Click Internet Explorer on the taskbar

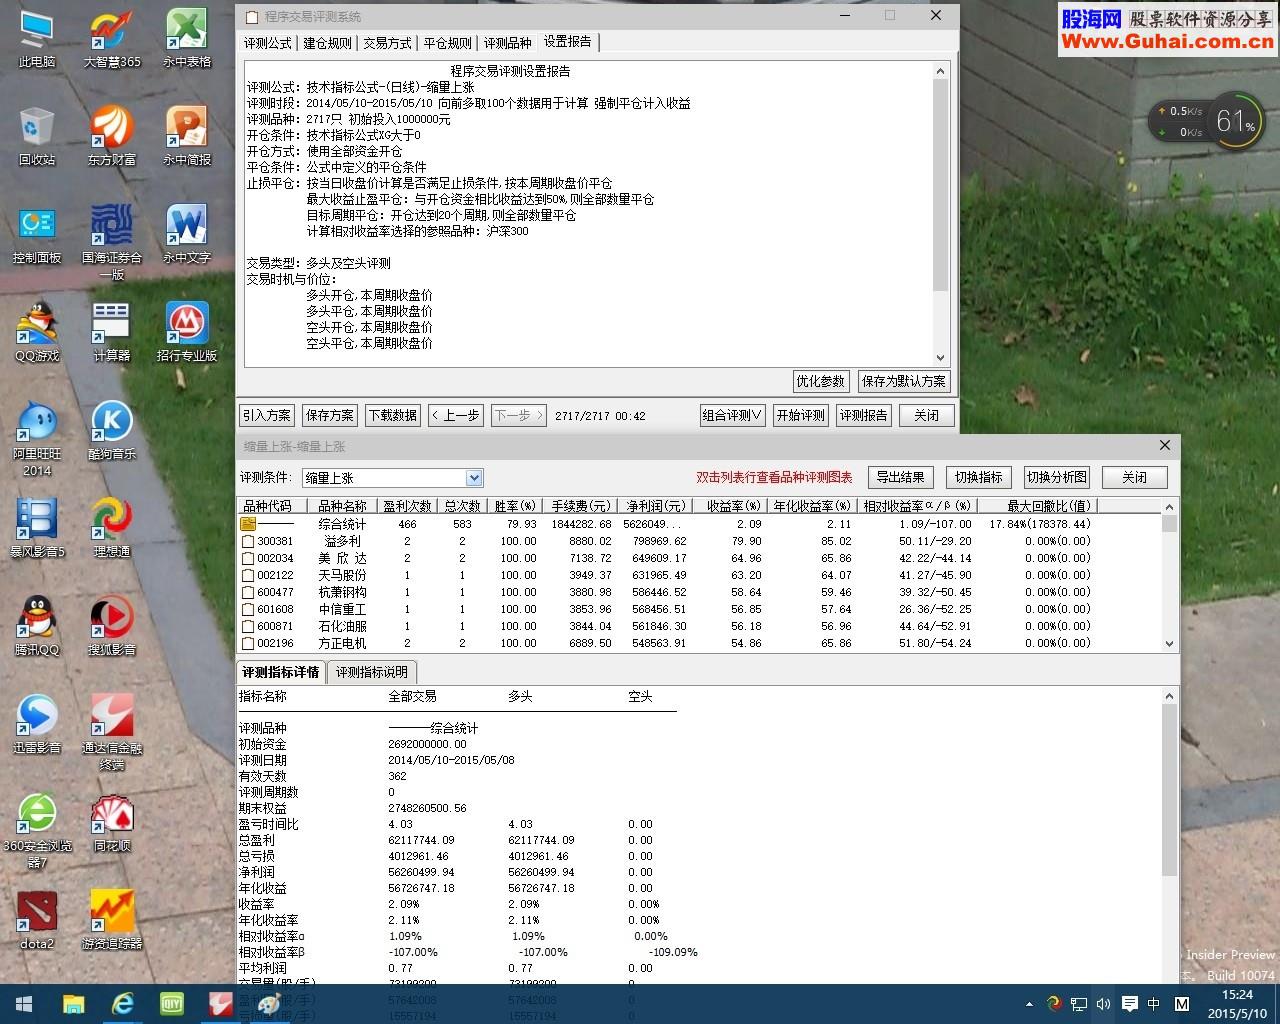coord(122,1003)
